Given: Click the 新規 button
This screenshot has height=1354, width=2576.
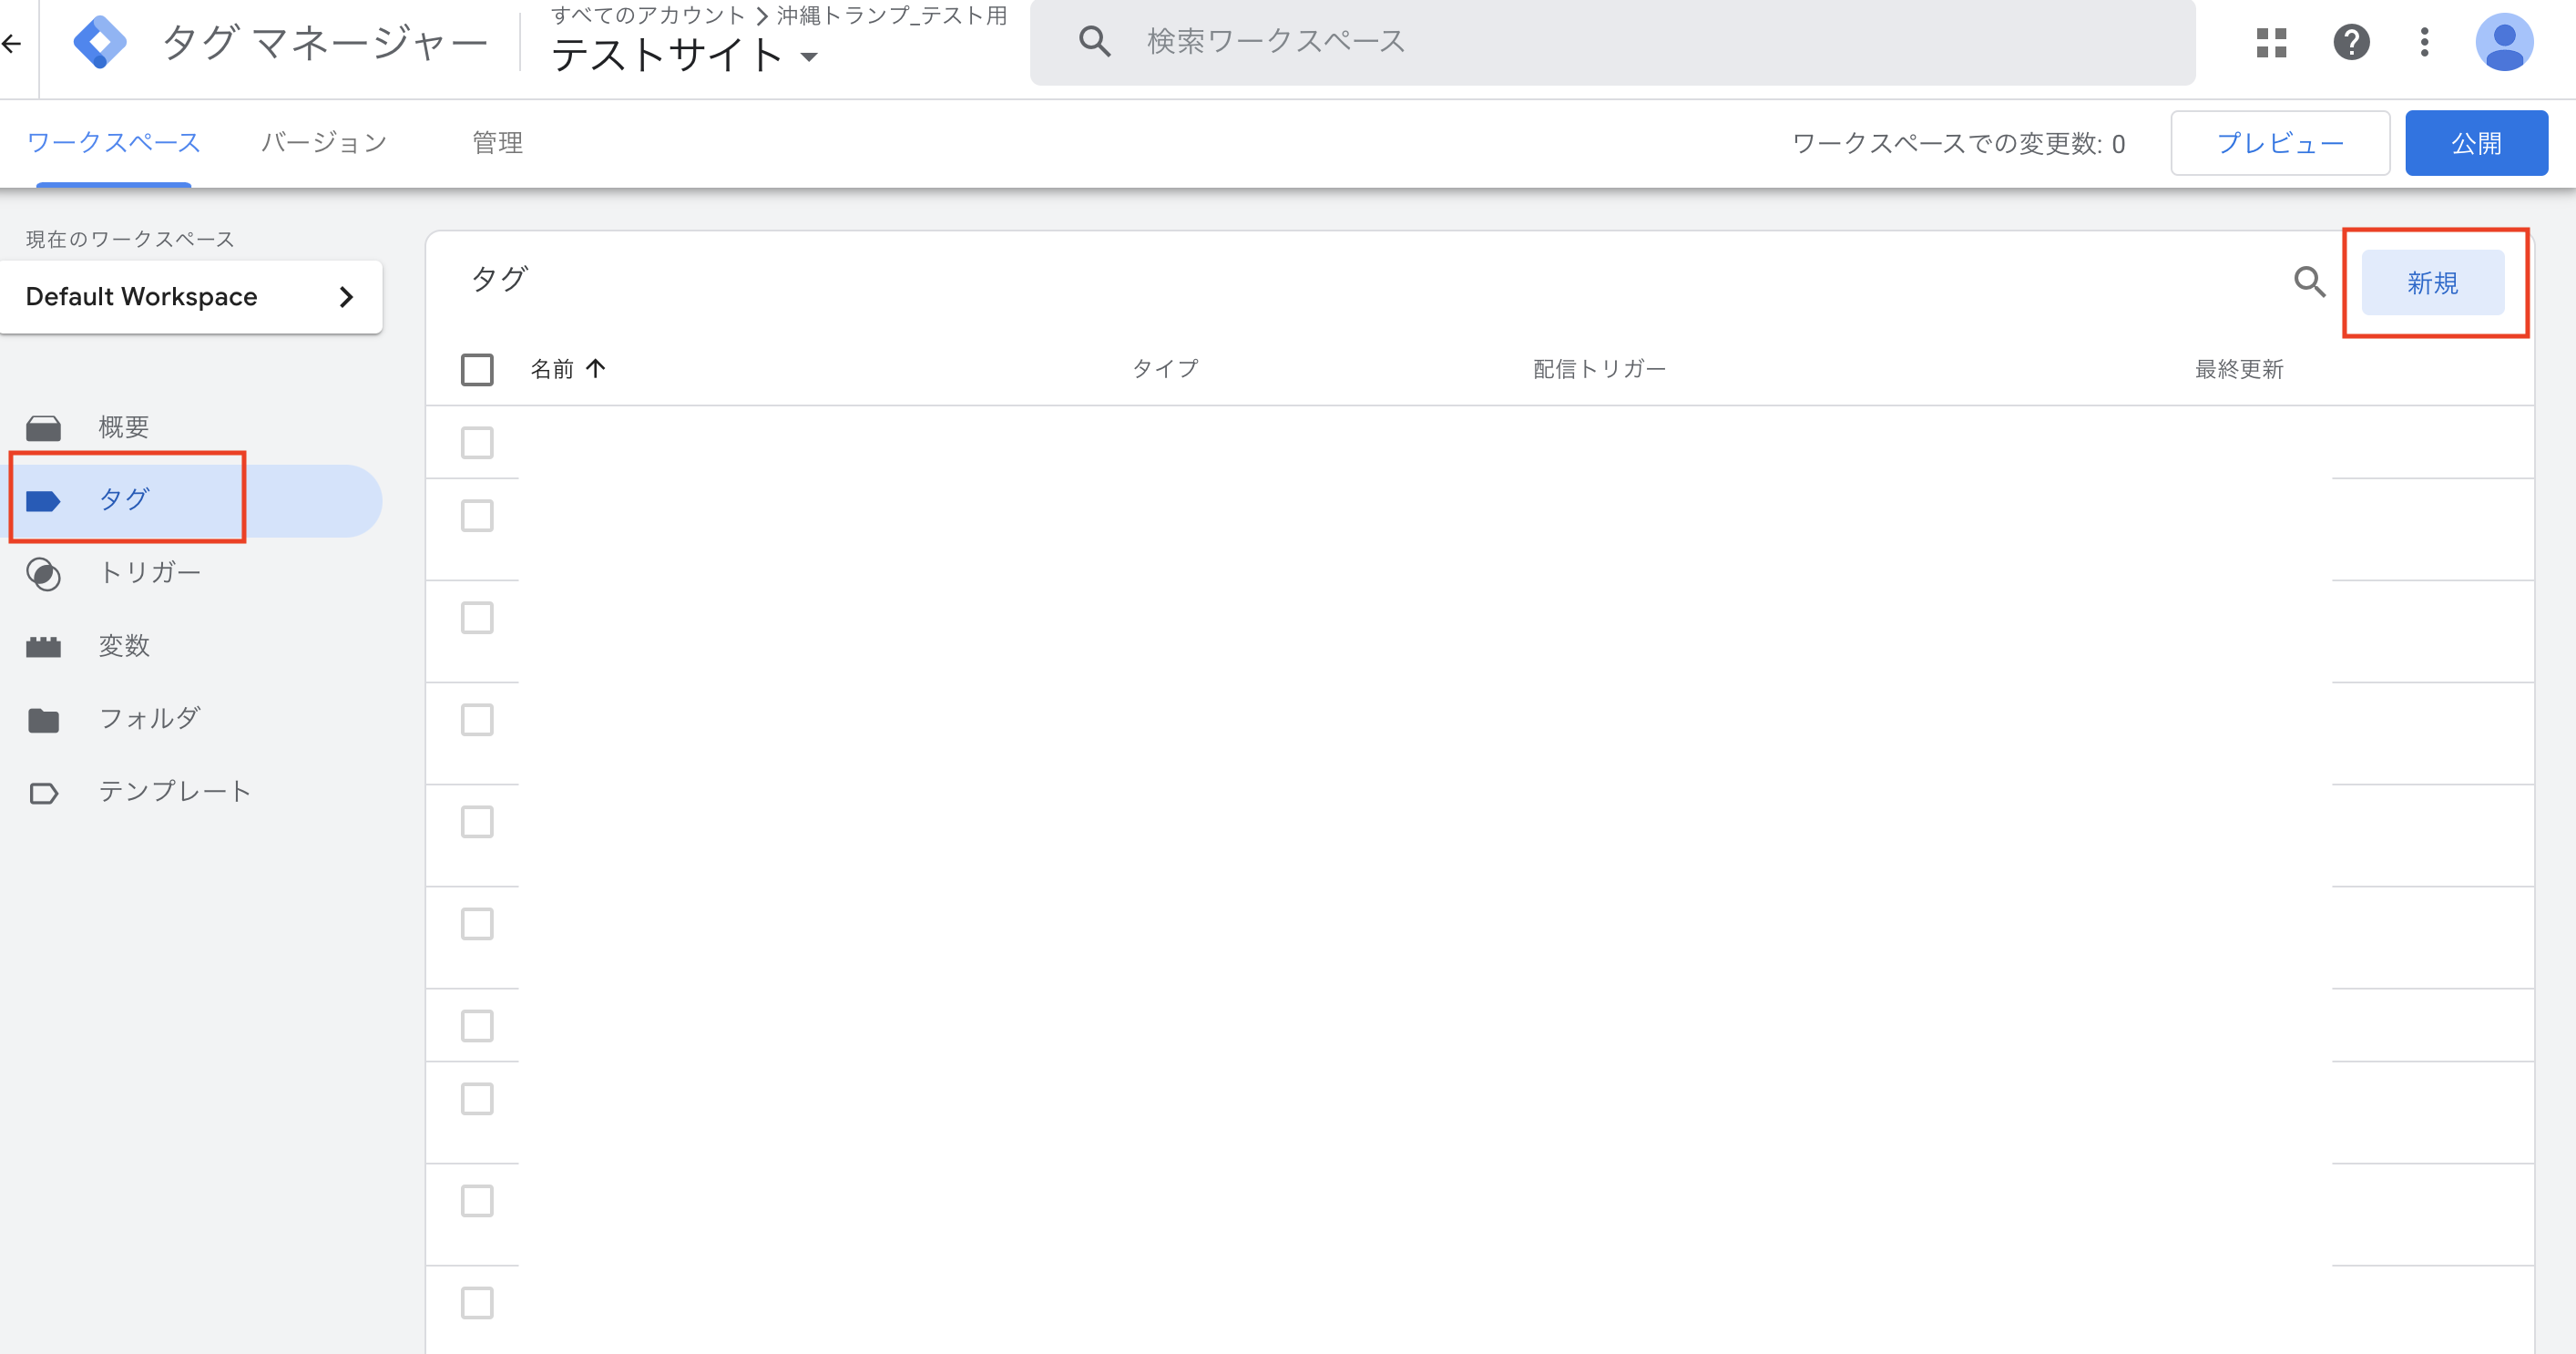Looking at the screenshot, I should [2432, 283].
